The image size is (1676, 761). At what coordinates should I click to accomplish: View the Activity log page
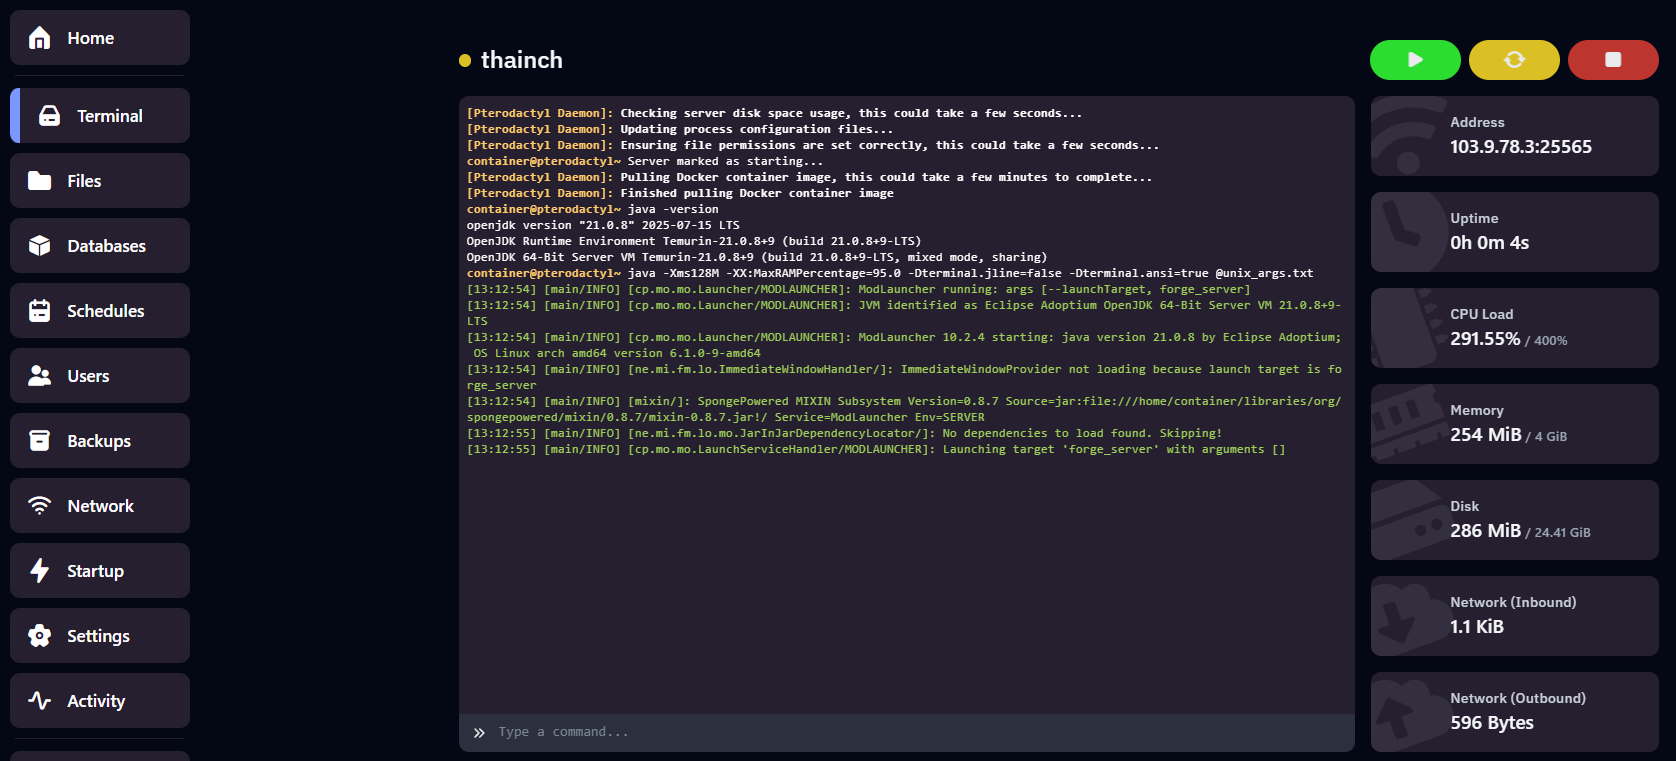(x=99, y=701)
